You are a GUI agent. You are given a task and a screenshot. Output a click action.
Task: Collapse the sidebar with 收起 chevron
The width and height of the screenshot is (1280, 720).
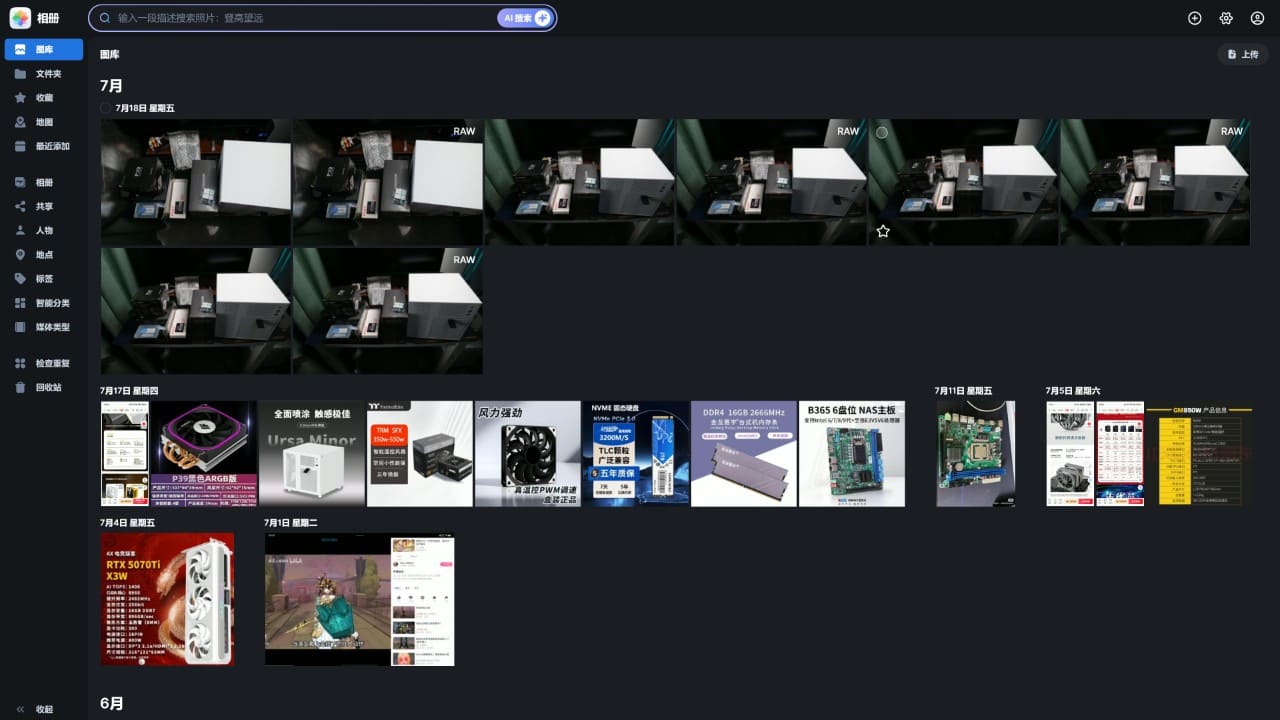coord(21,709)
